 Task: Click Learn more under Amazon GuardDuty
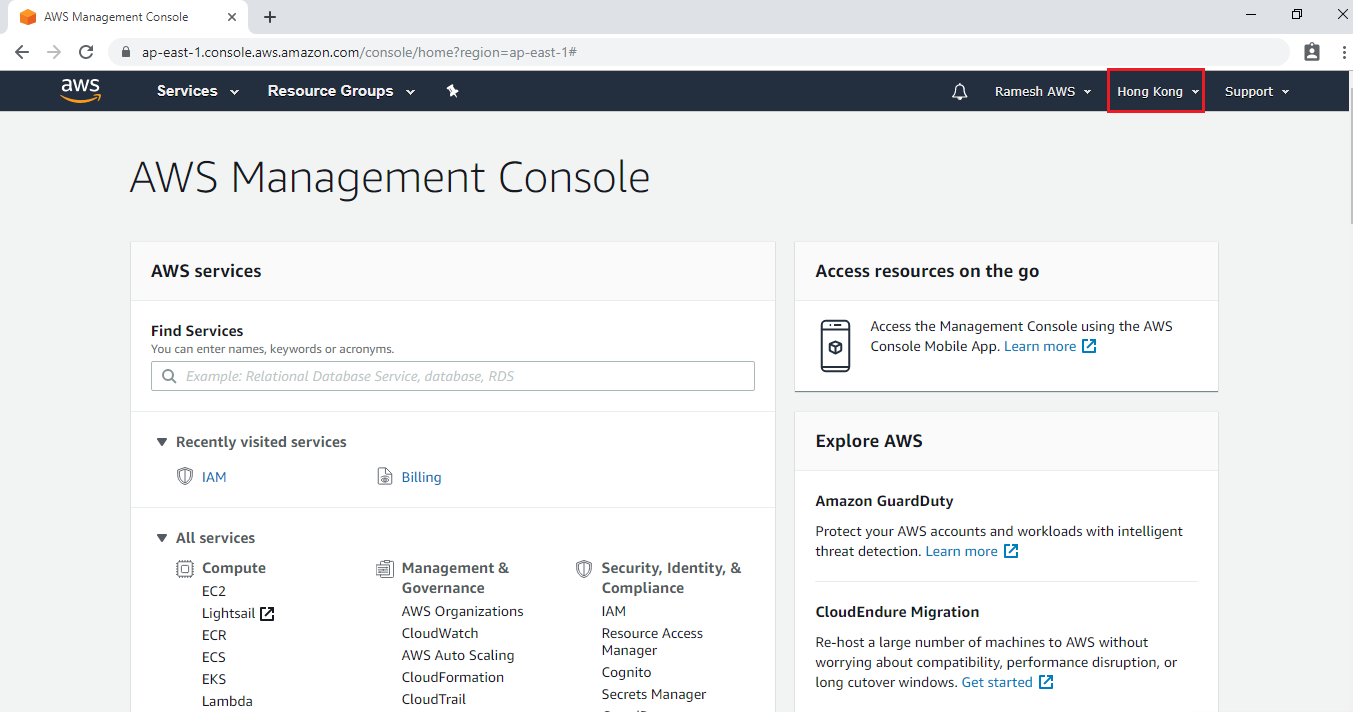pos(962,551)
